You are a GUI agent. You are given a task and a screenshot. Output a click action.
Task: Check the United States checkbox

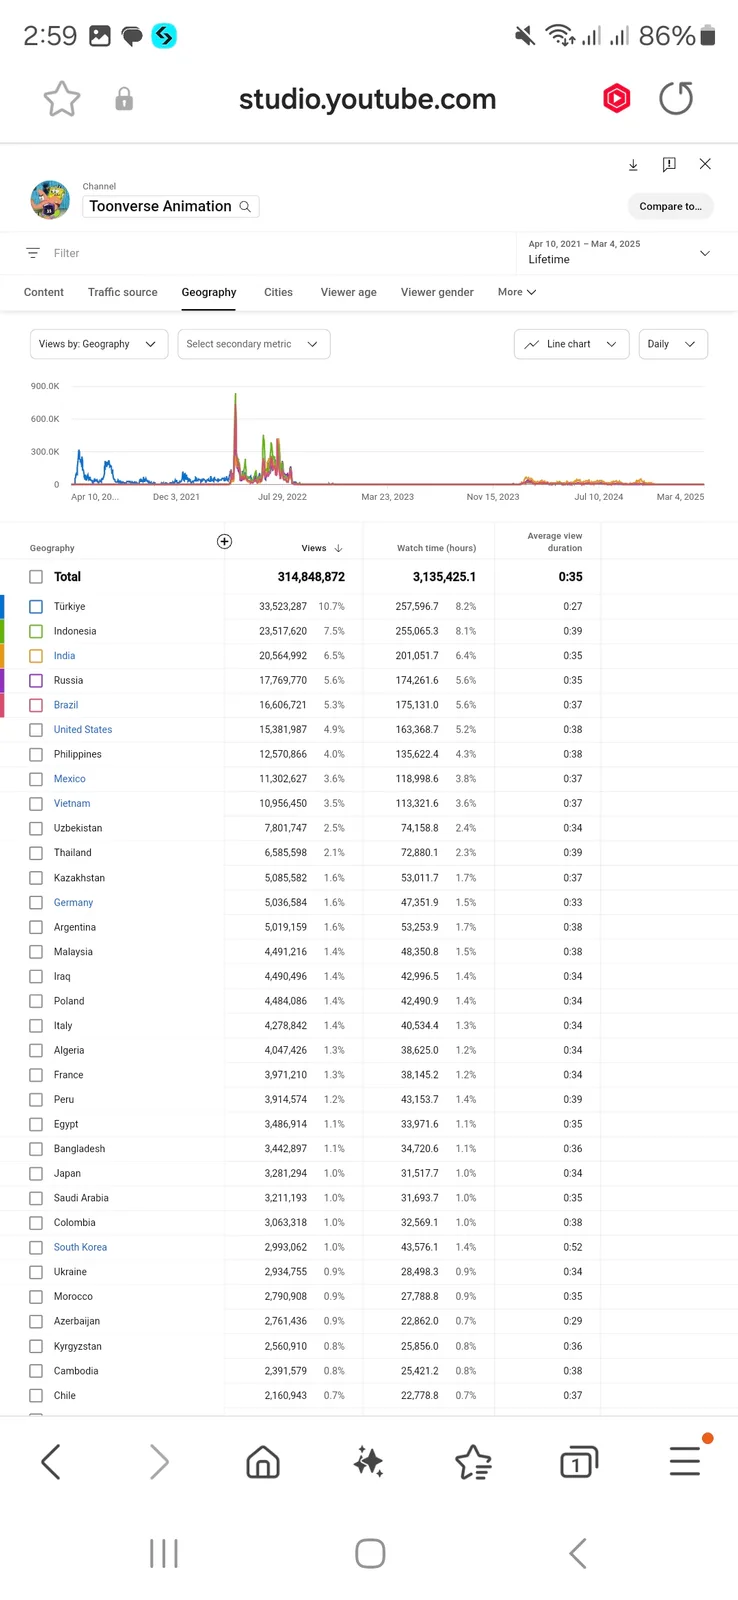[x=36, y=730]
